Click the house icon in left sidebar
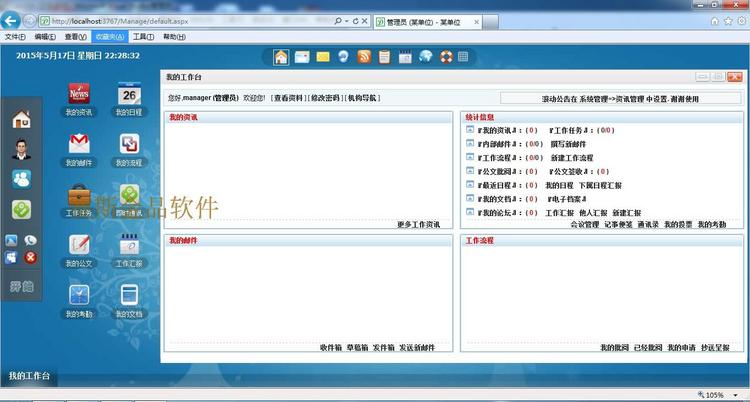750x402 pixels. (22, 119)
